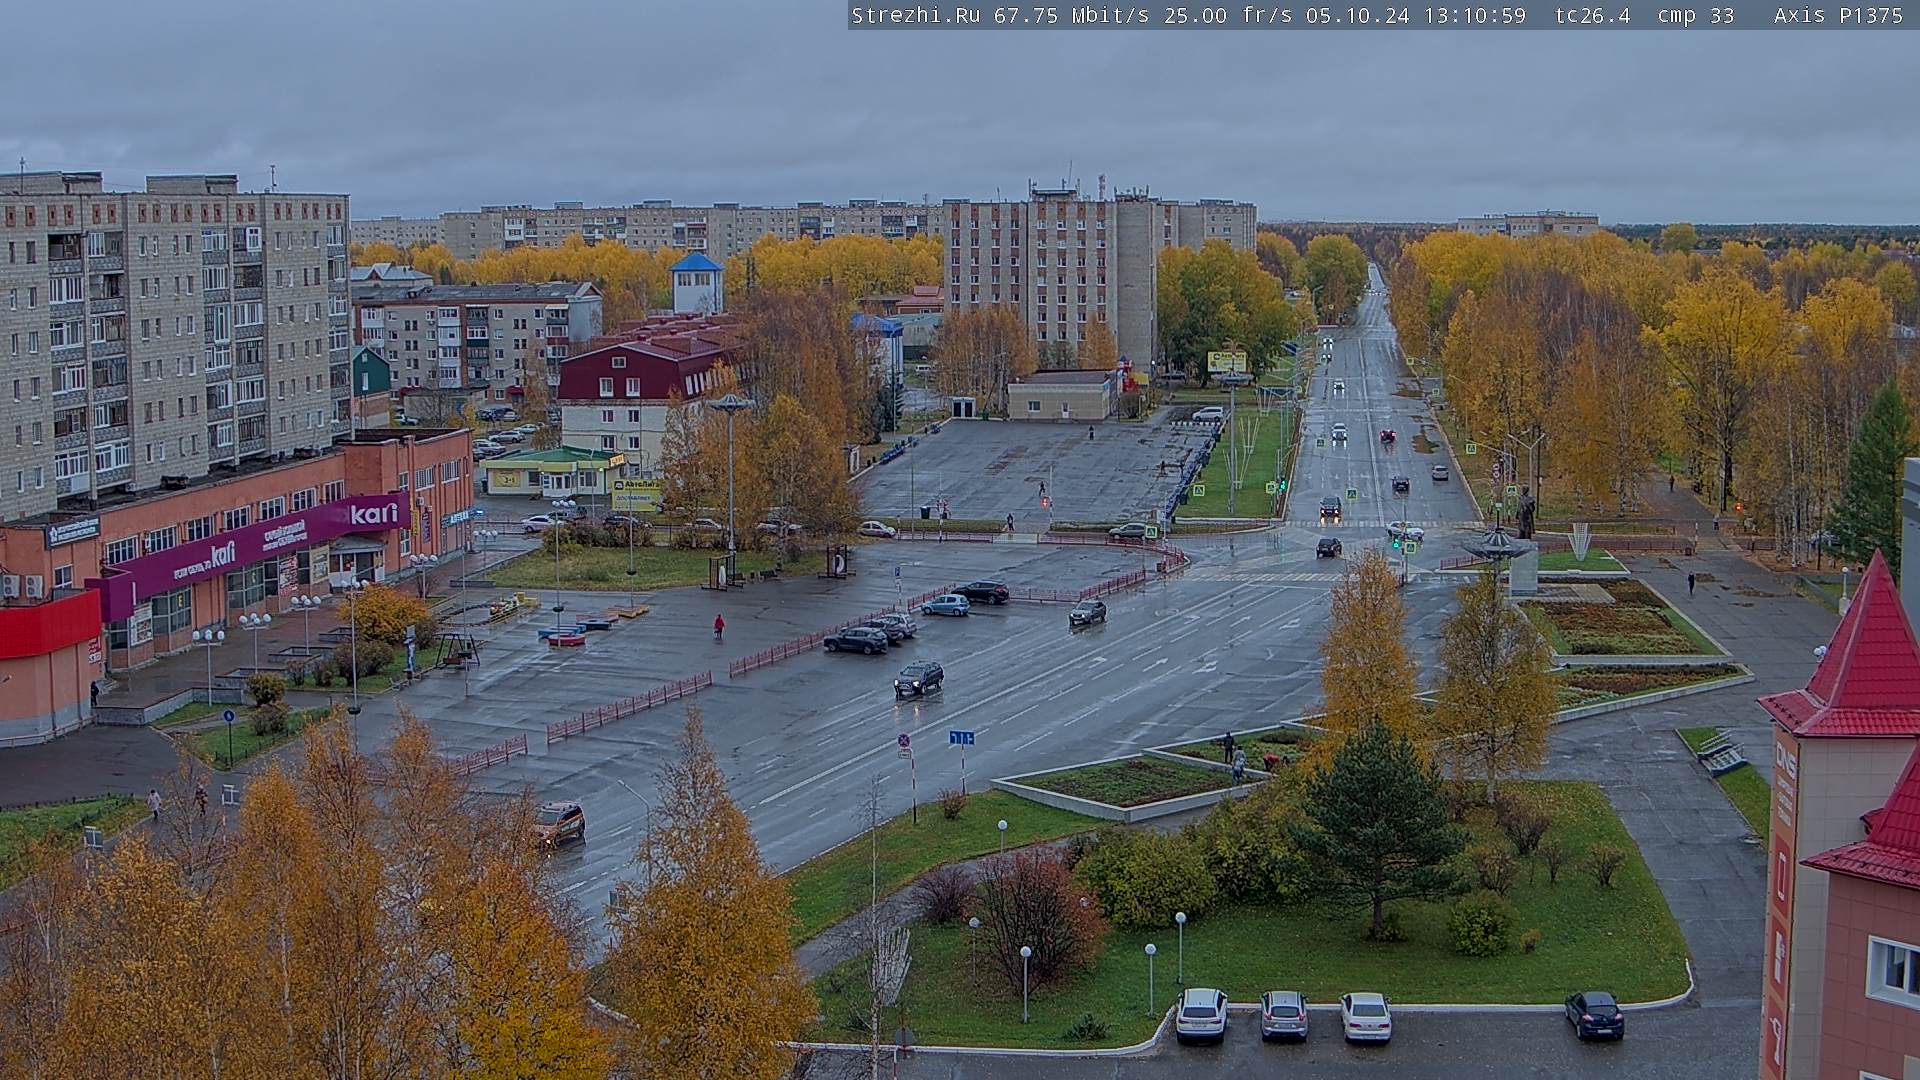Select the tc26.4 overlay value

[x=1592, y=15]
